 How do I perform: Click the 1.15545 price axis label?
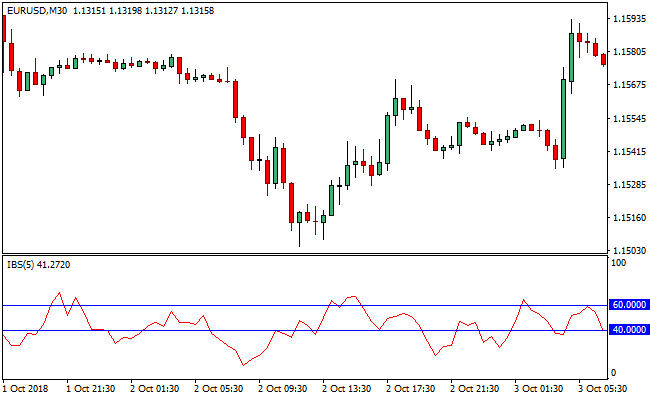pos(630,119)
